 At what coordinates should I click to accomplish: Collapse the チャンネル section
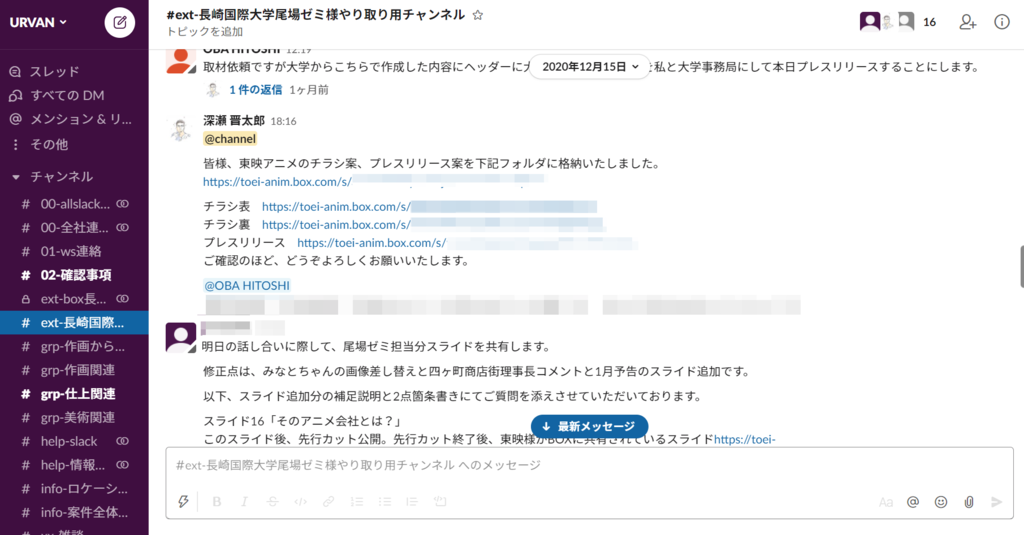[x=16, y=177]
